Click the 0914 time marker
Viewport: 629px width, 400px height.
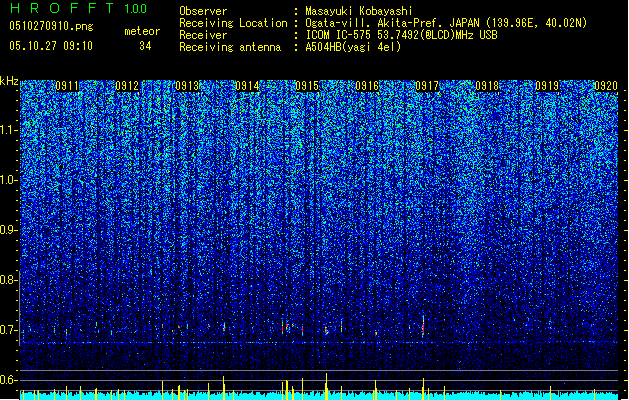click(247, 86)
